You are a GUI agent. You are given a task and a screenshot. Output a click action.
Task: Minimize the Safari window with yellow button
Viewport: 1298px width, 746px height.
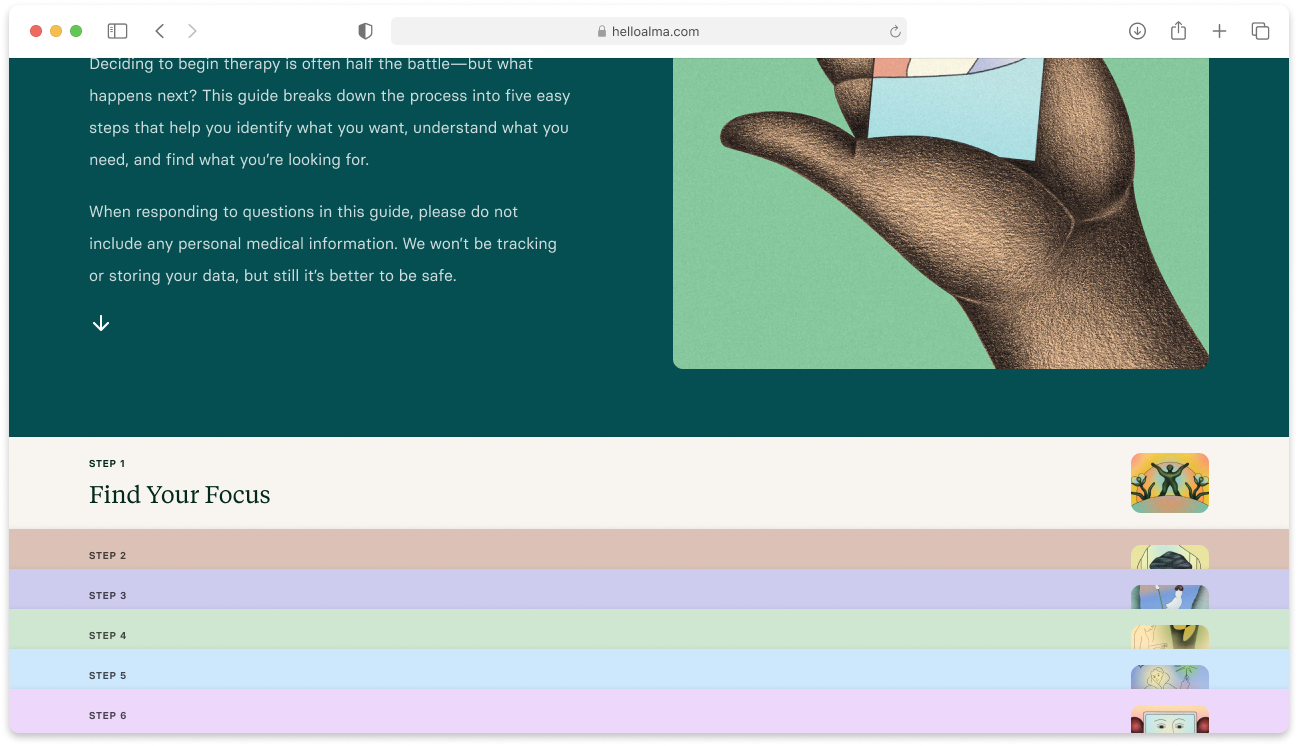tap(56, 31)
